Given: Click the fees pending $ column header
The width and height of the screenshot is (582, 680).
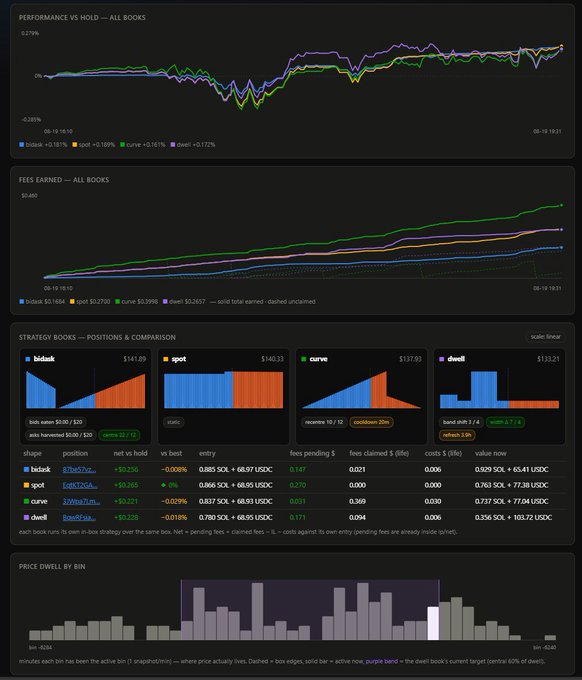Looking at the screenshot, I should [312, 453].
